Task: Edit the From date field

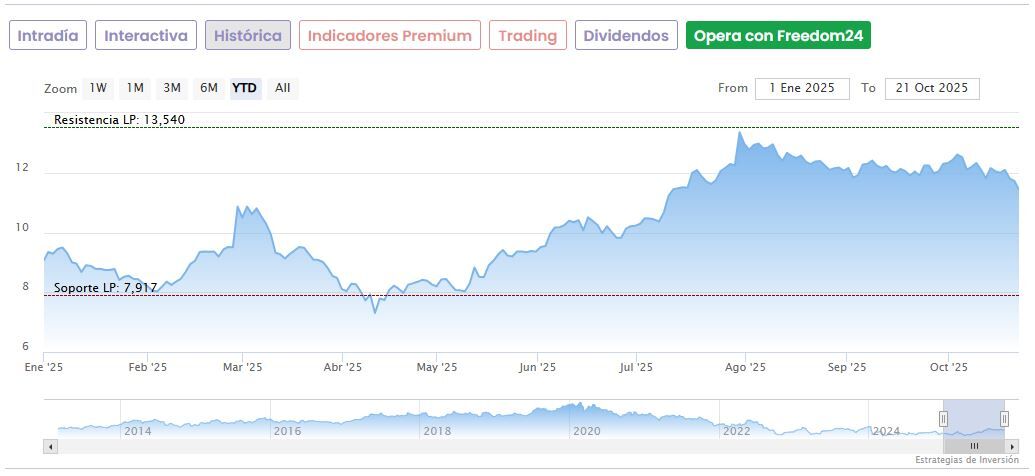Action: [x=802, y=88]
